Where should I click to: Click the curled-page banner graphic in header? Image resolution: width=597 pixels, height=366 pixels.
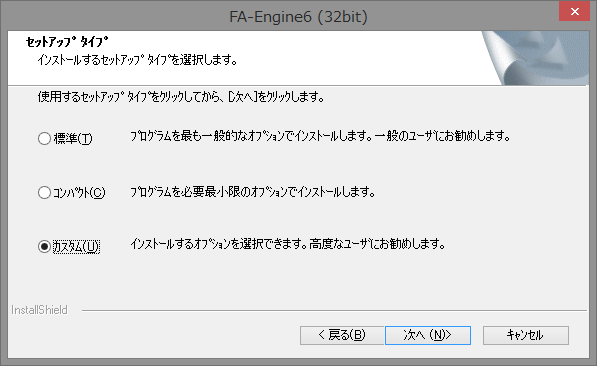pos(535,58)
